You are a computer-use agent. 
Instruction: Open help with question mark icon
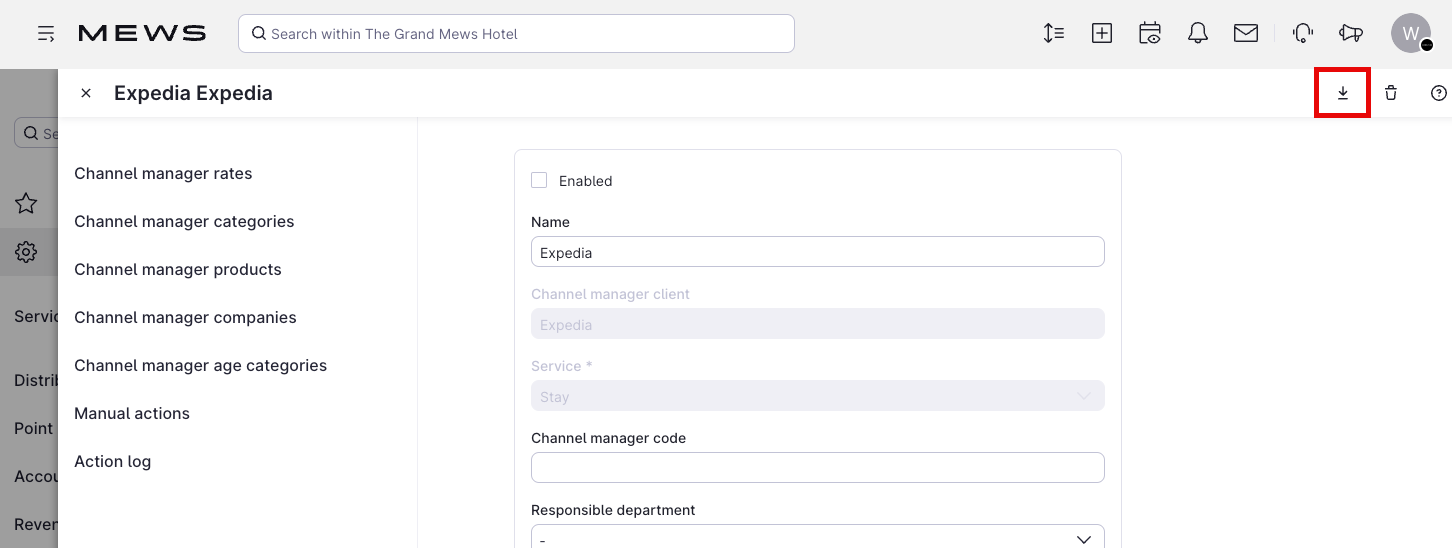point(1439,93)
